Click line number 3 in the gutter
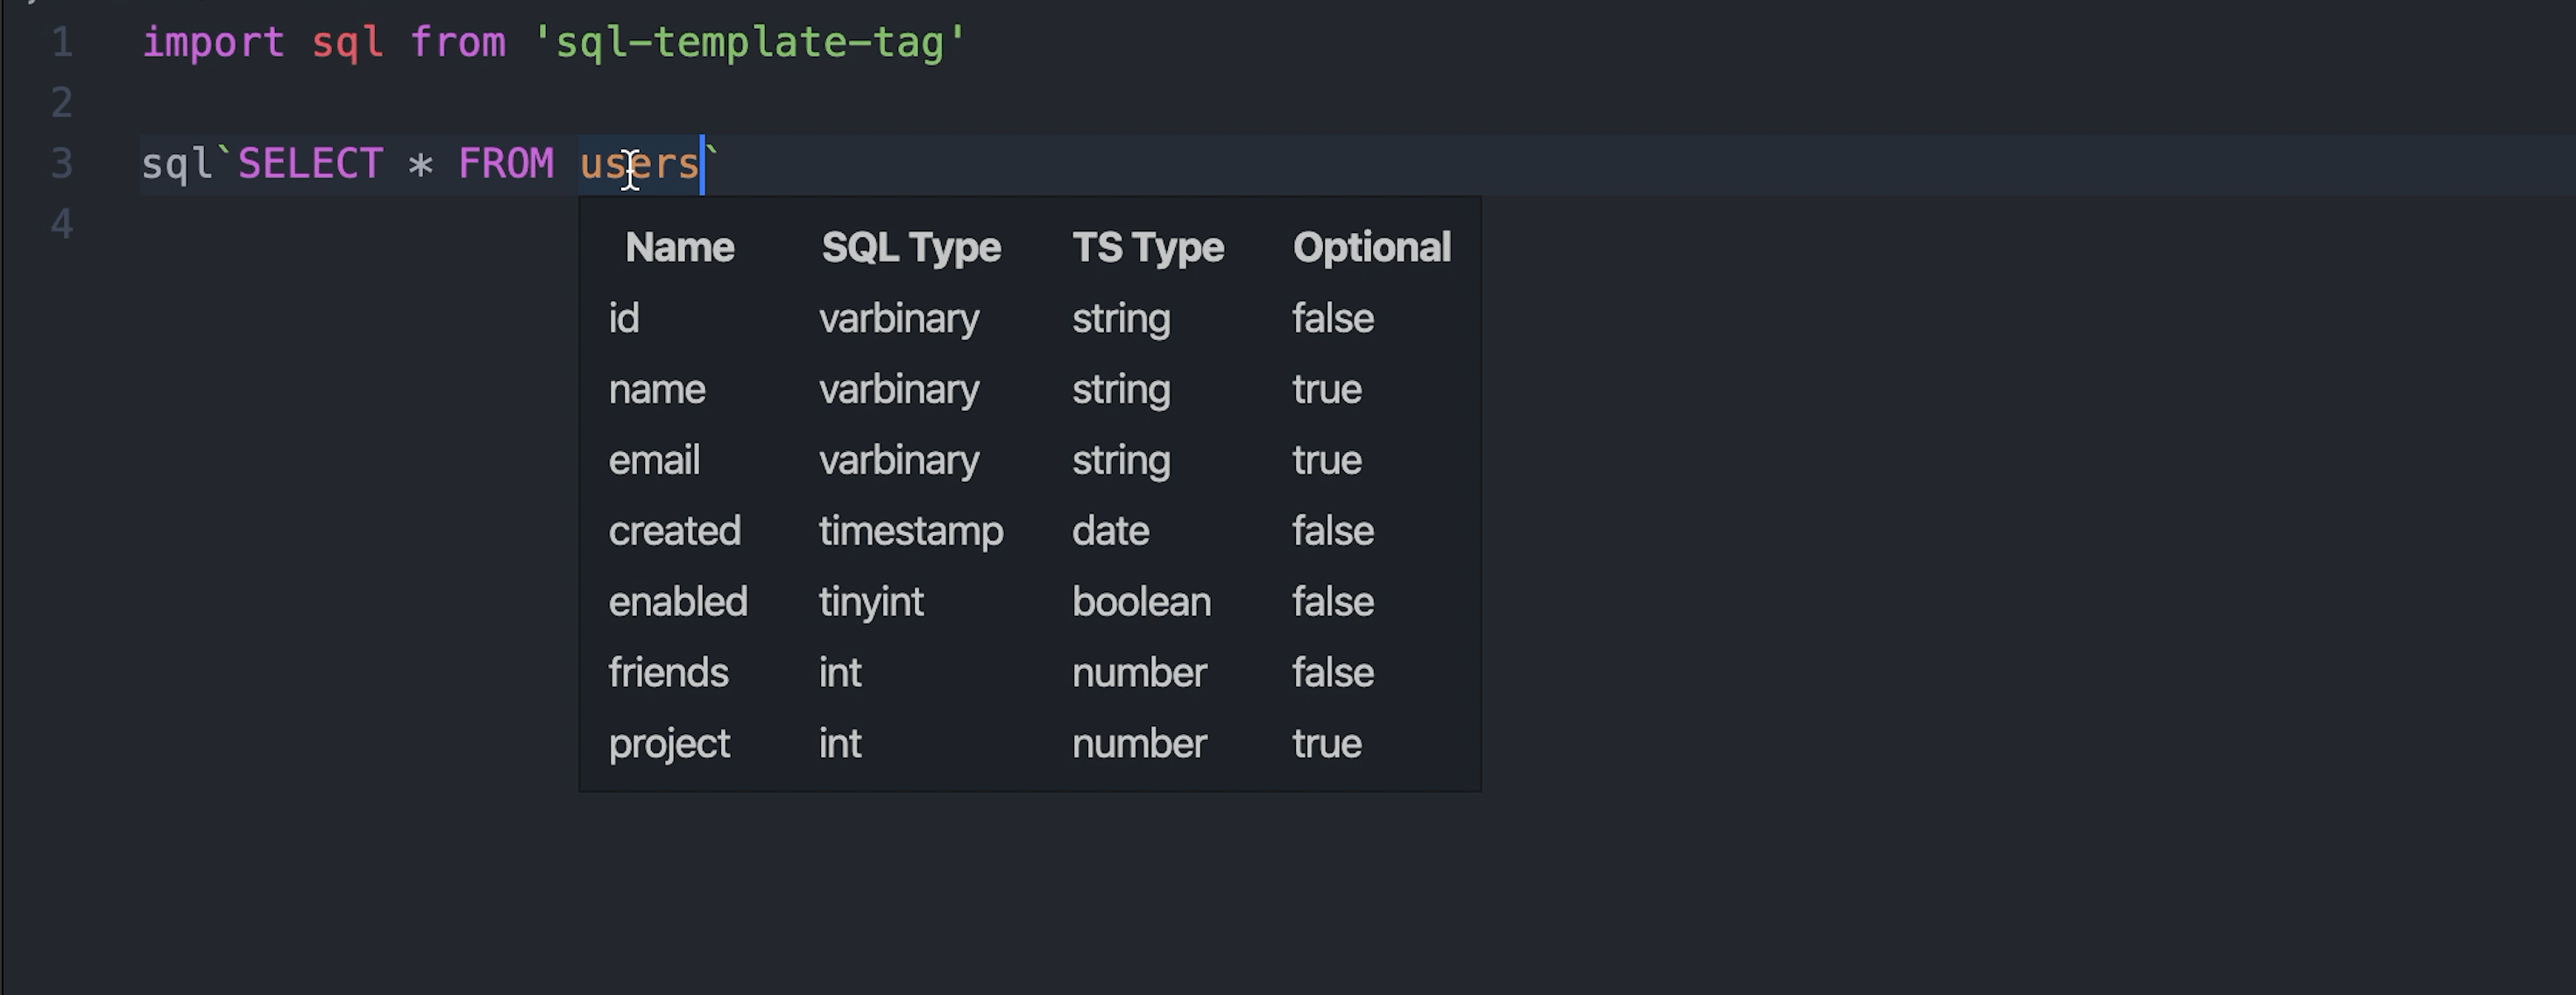This screenshot has width=2576, height=995. tap(62, 163)
